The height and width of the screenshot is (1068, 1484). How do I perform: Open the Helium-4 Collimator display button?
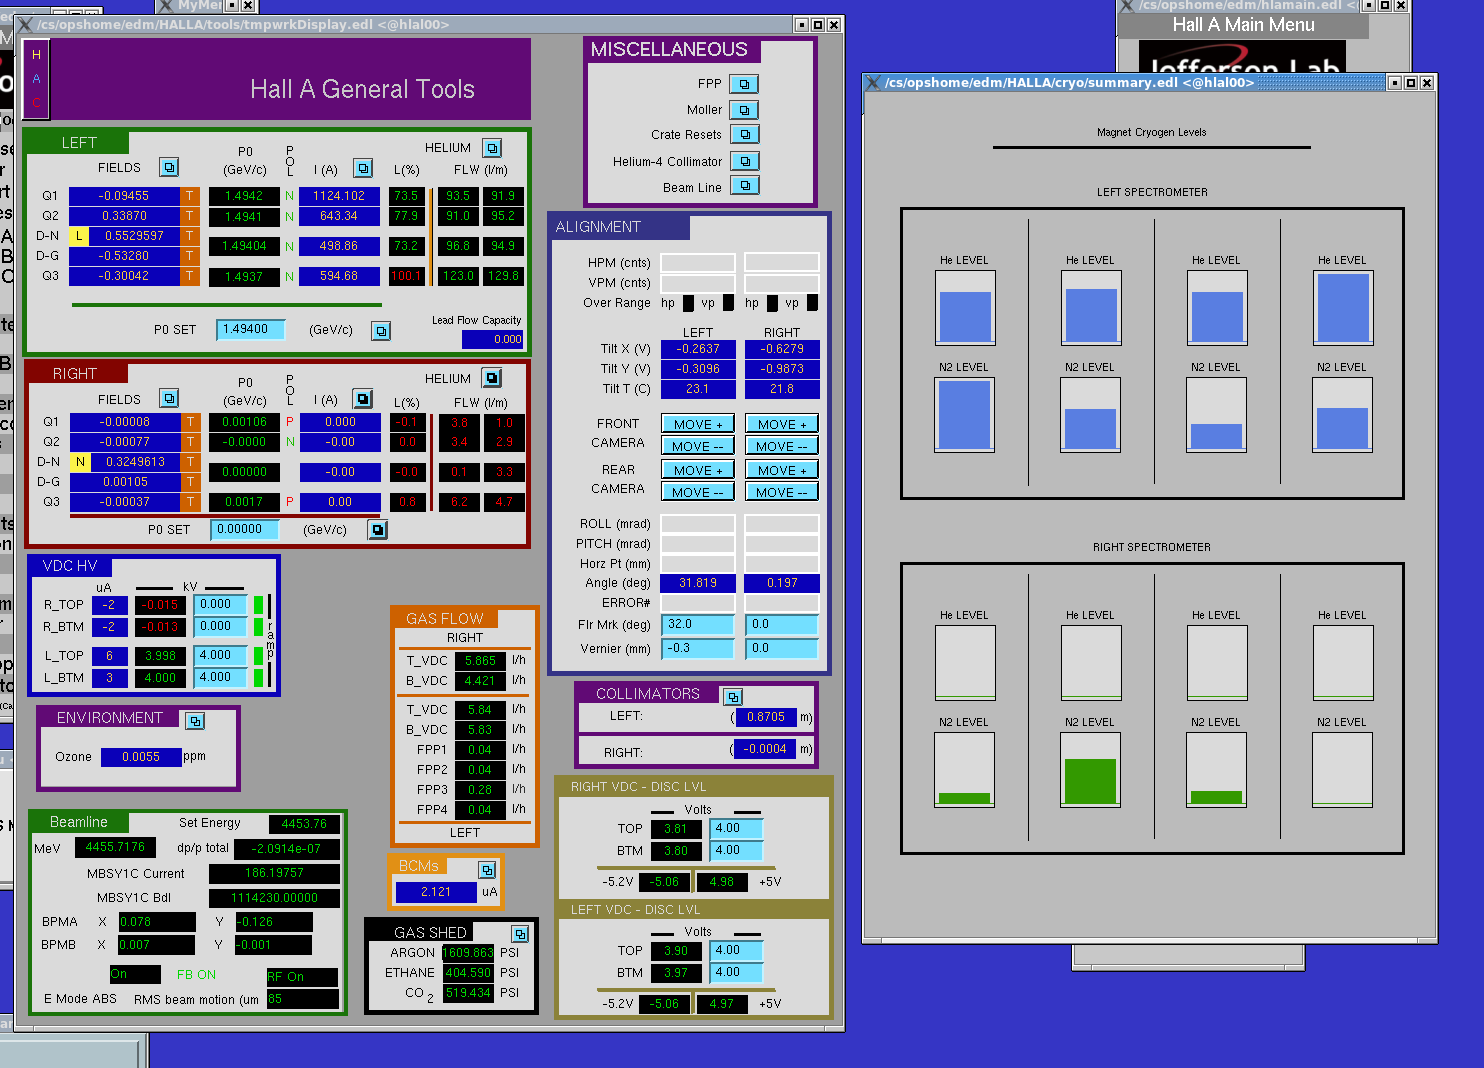(745, 161)
